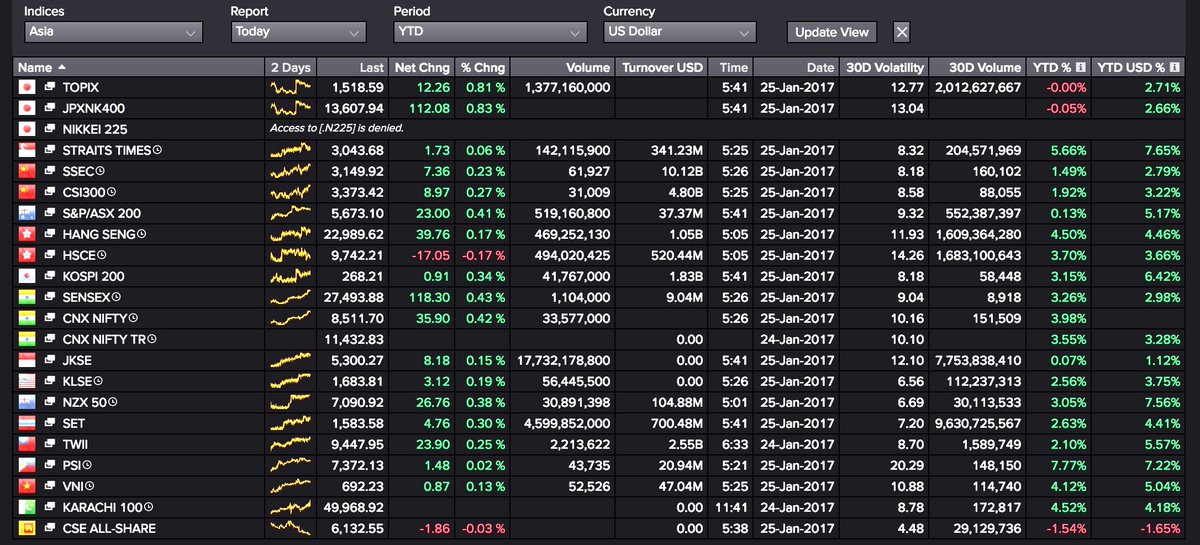The height and width of the screenshot is (545, 1200).
Task: Click the pop-out icon for HANG SENG
Action: 49,234
